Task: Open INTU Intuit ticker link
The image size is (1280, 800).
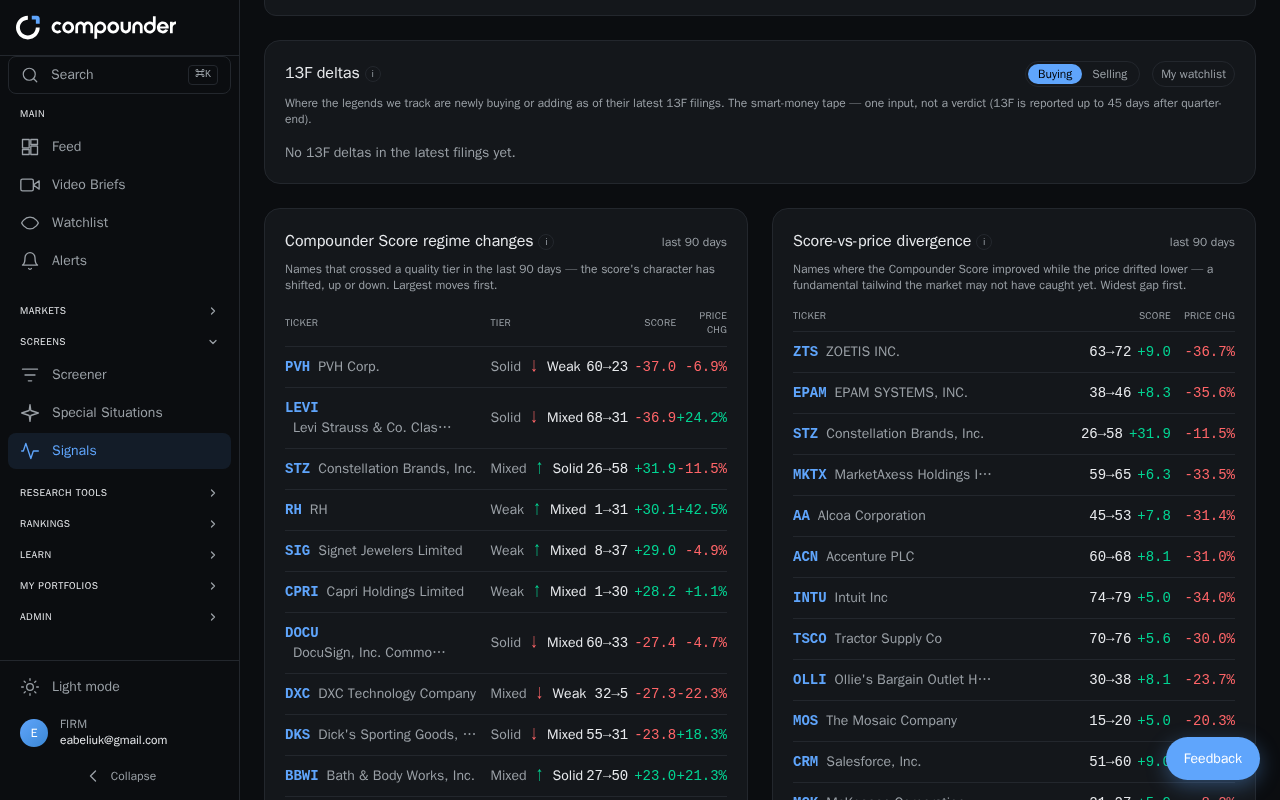Action: tap(809, 598)
